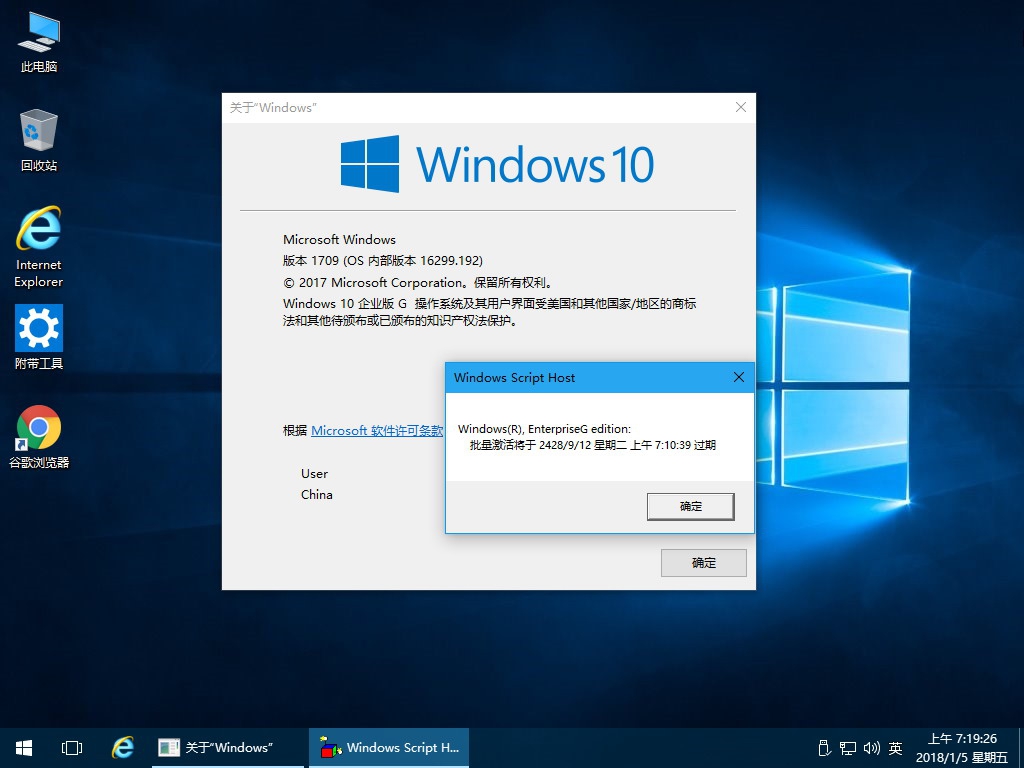Launch Internet Explorer from the taskbar
Screen dimensions: 1024x768
pos(123,748)
